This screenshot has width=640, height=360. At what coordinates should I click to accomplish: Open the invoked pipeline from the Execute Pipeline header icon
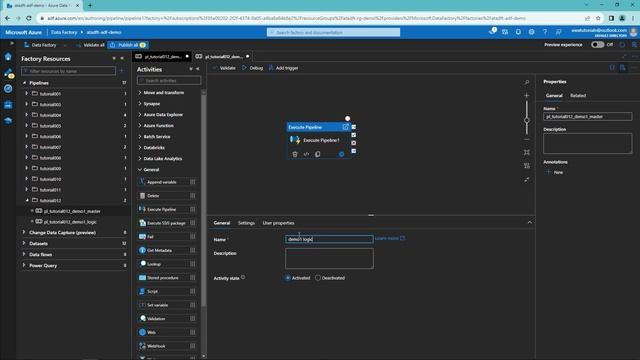pyautogui.click(x=345, y=127)
